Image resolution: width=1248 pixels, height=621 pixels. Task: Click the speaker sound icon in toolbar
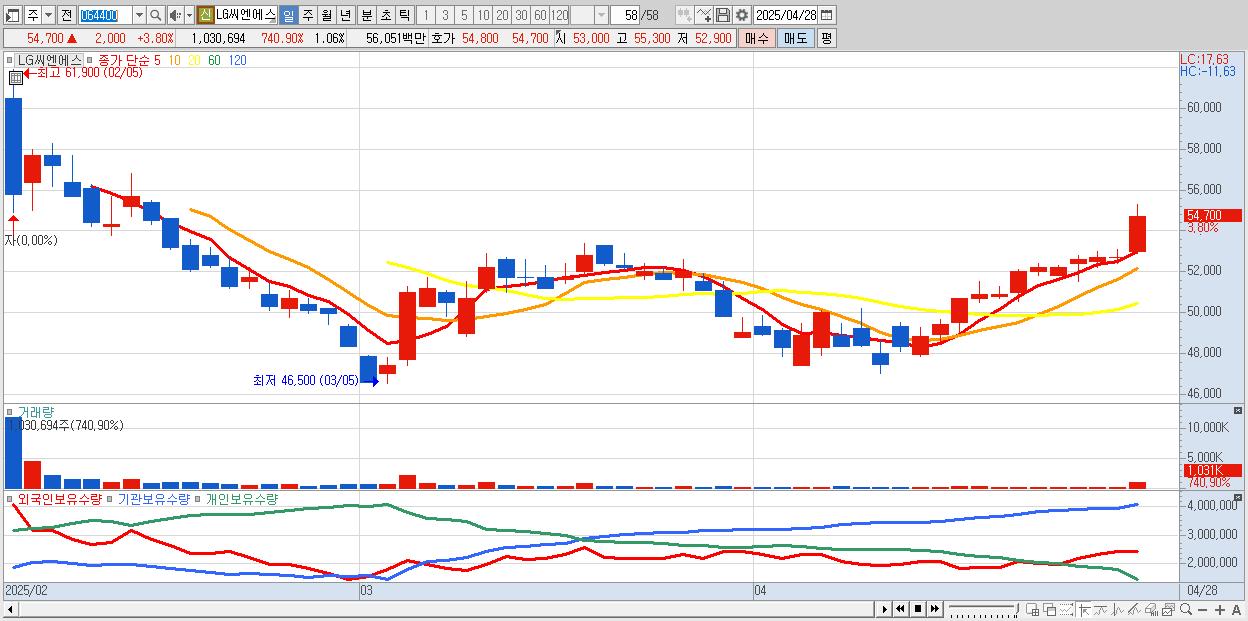[175, 15]
